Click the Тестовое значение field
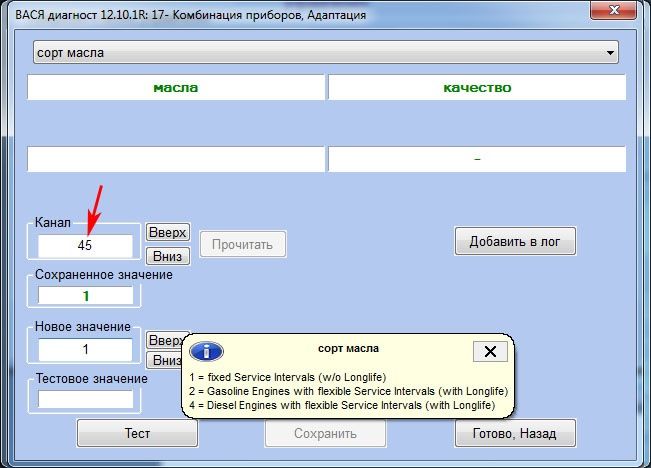This screenshot has width=651, height=468. 85,399
